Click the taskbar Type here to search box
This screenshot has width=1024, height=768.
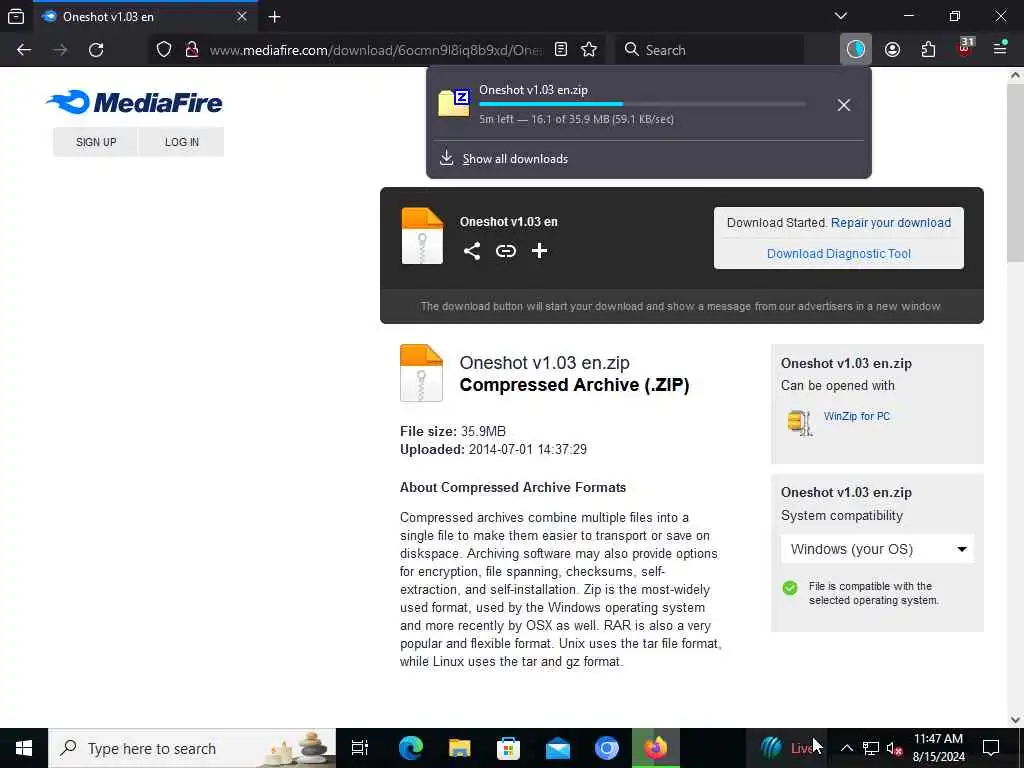click(x=192, y=748)
